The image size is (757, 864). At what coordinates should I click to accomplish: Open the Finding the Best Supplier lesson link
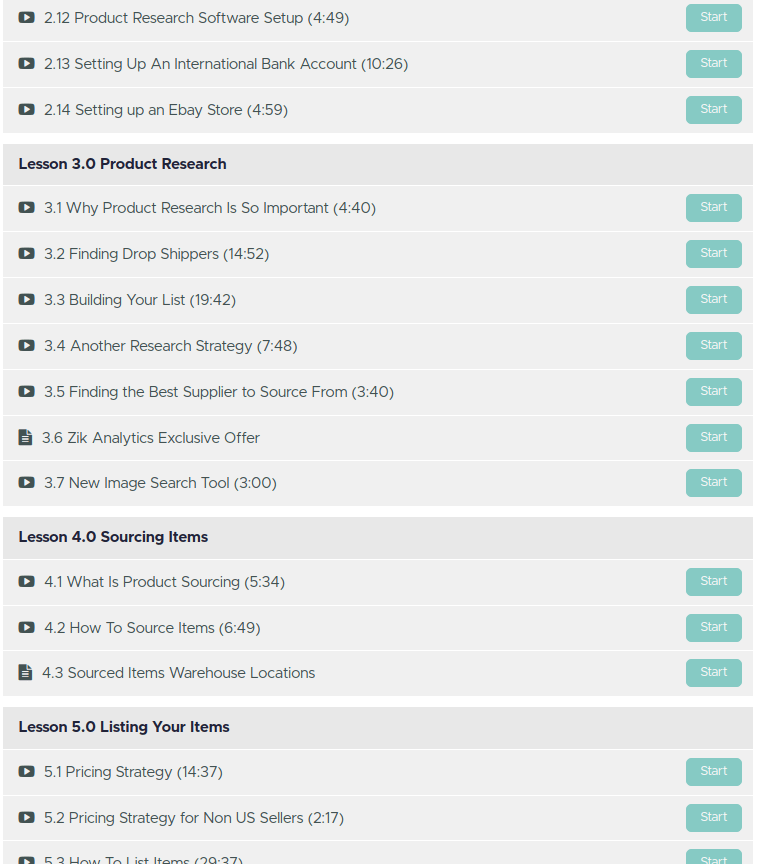coord(218,392)
